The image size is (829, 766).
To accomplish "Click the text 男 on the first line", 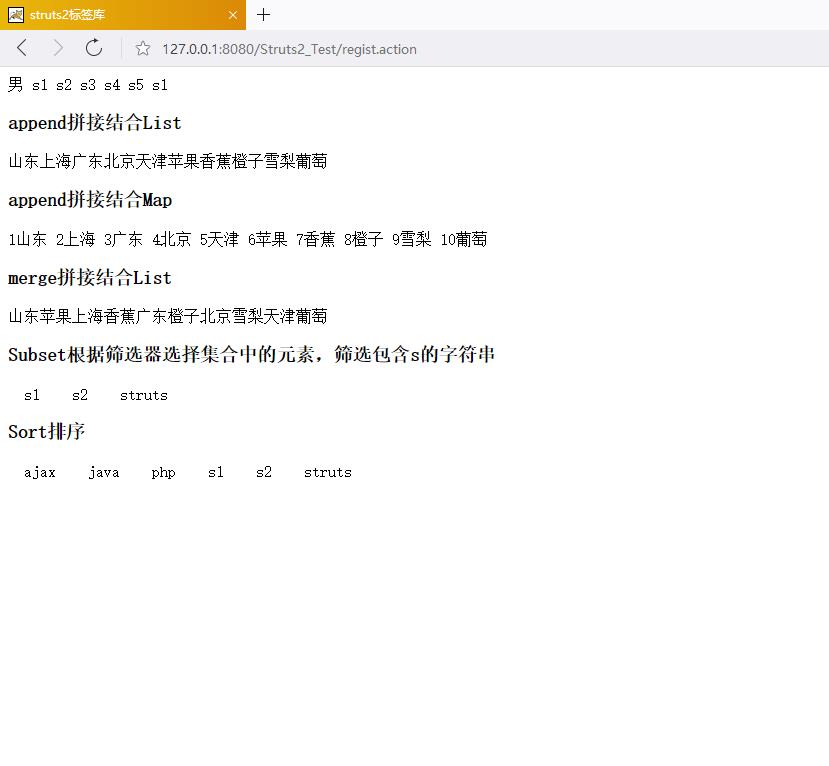I will tap(15, 85).
